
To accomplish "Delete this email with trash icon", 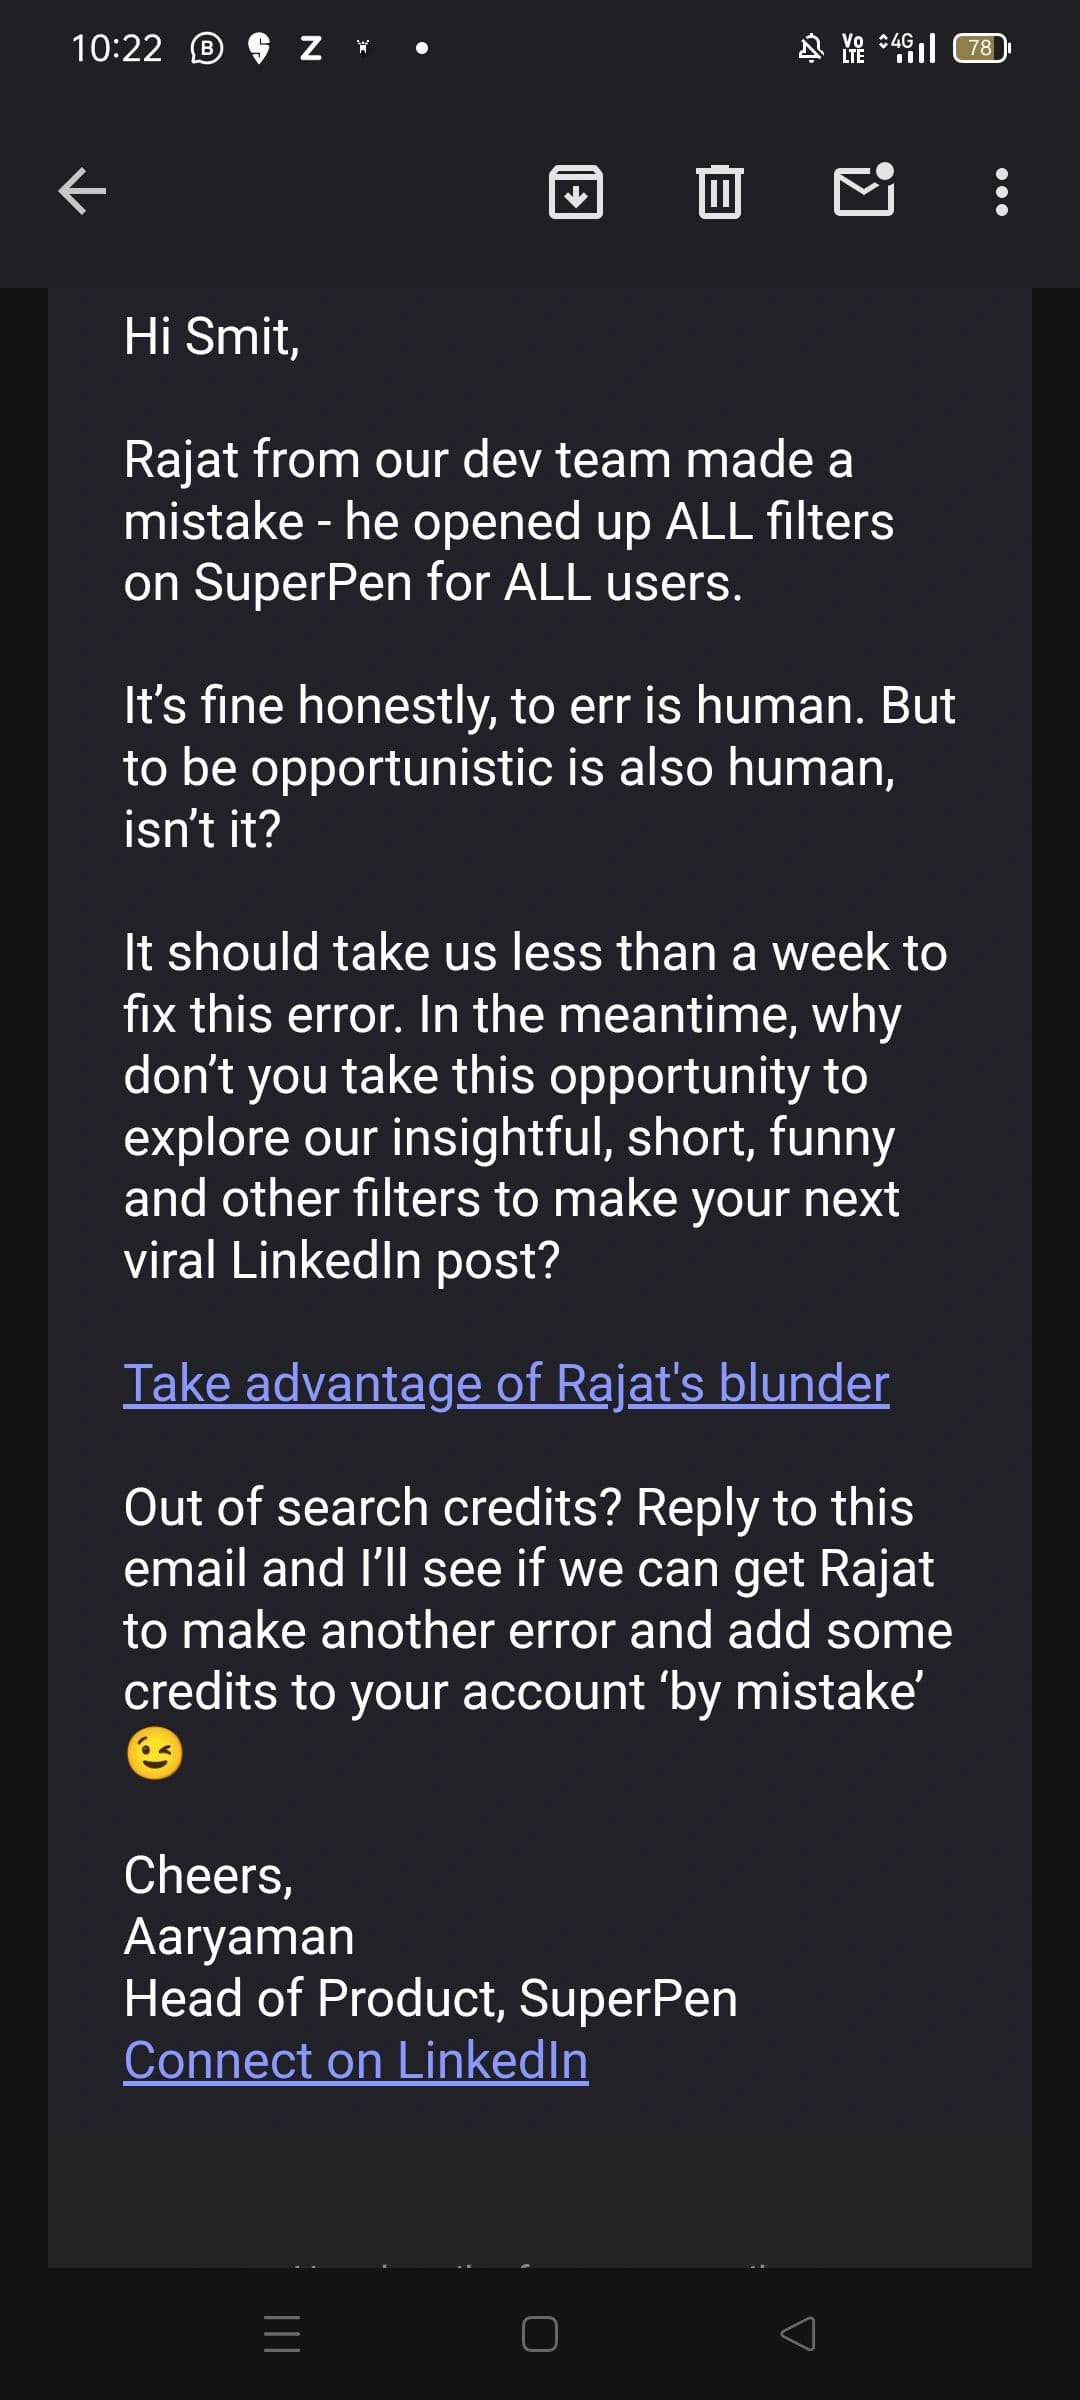I will coord(719,191).
